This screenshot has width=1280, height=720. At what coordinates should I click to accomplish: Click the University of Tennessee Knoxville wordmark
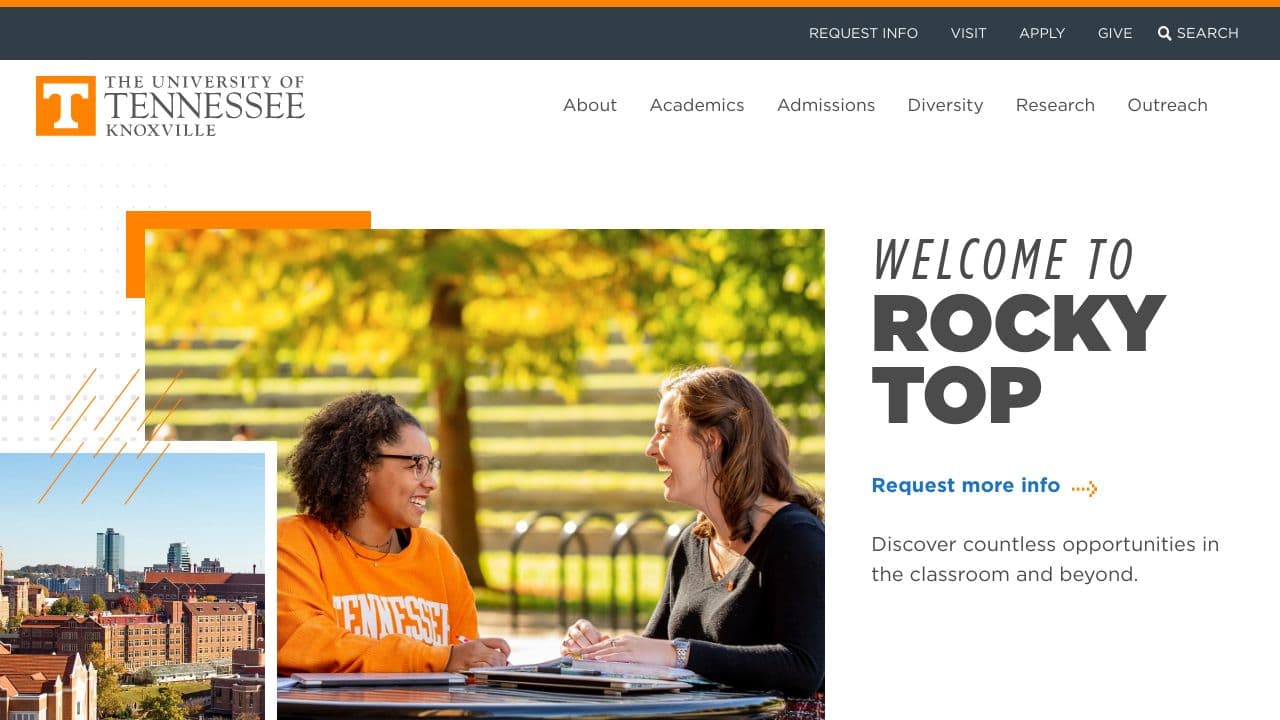(x=205, y=103)
